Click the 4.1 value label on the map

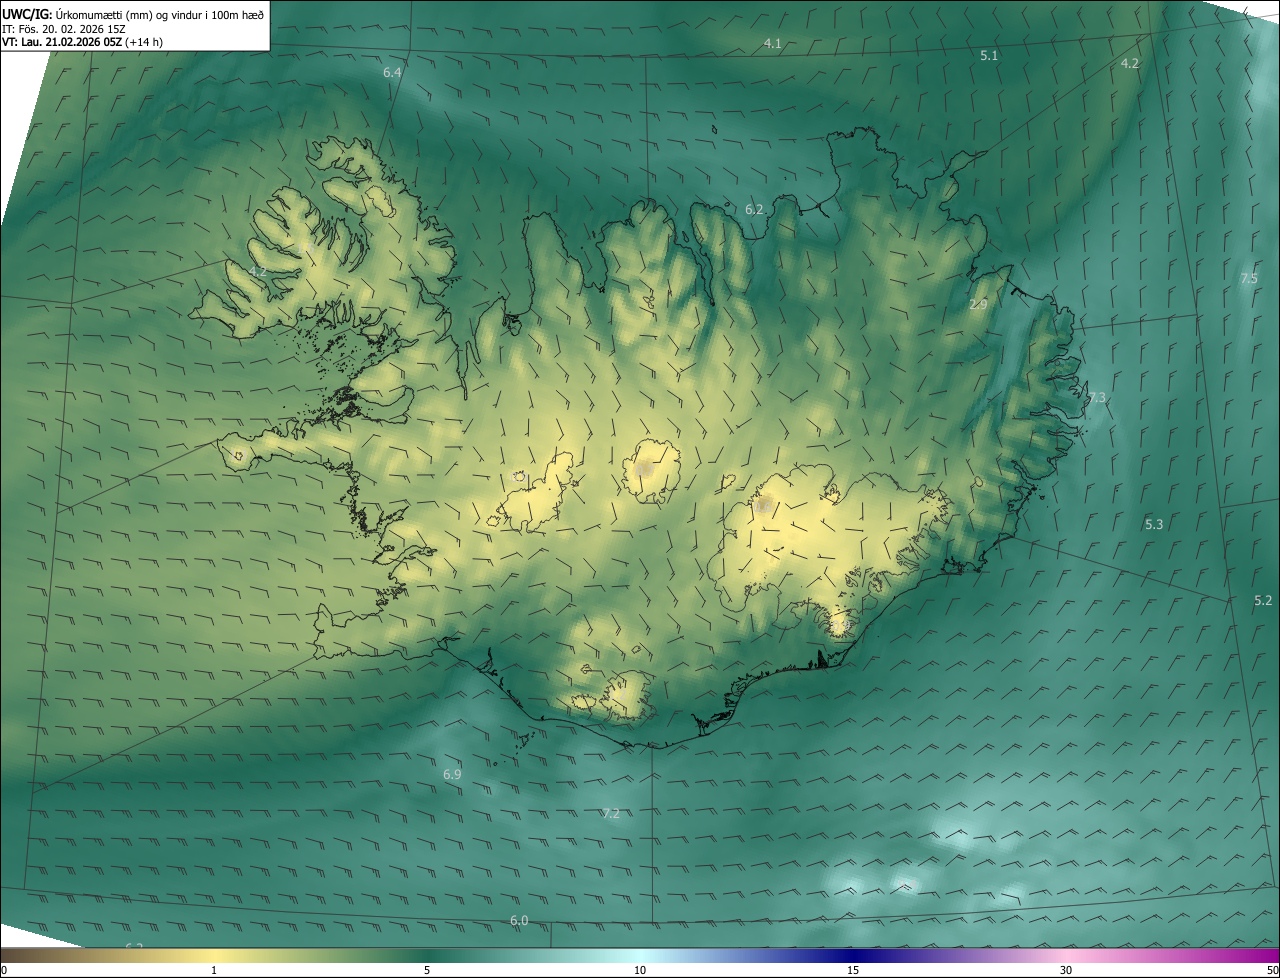(x=772, y=43)
